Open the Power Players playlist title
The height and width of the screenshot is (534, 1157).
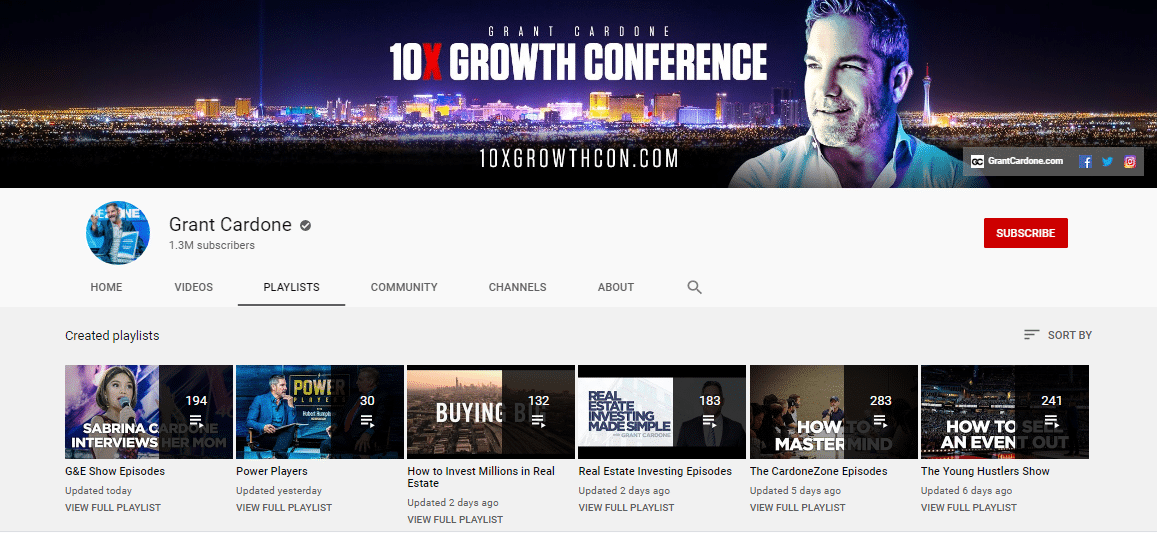click(272, 471)
